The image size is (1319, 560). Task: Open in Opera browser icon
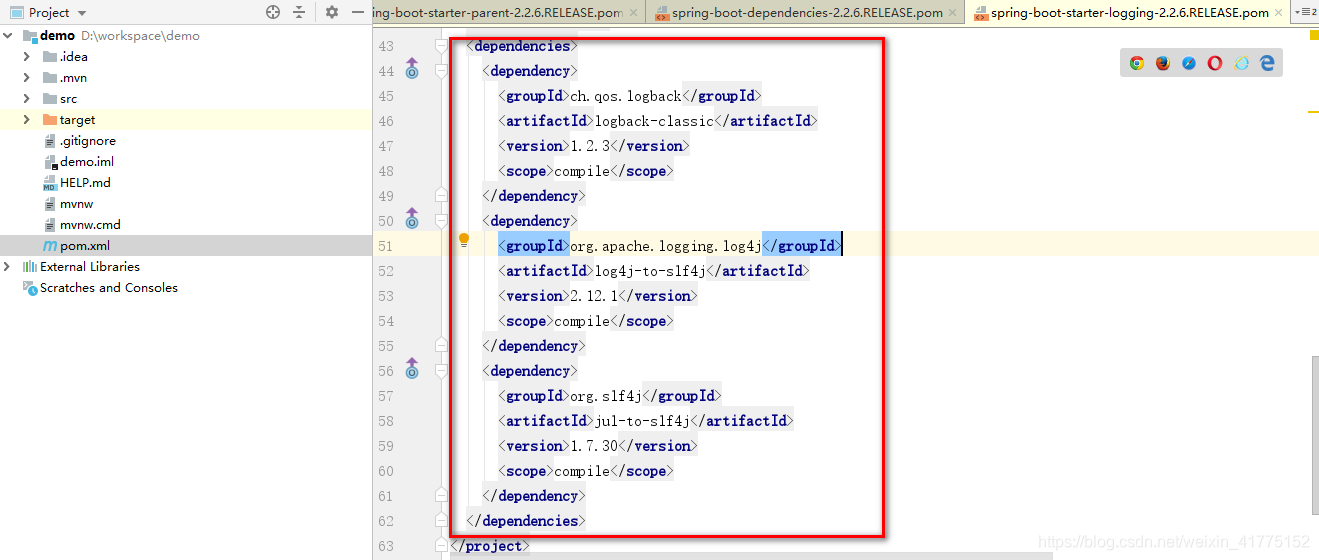(1215, 63)
